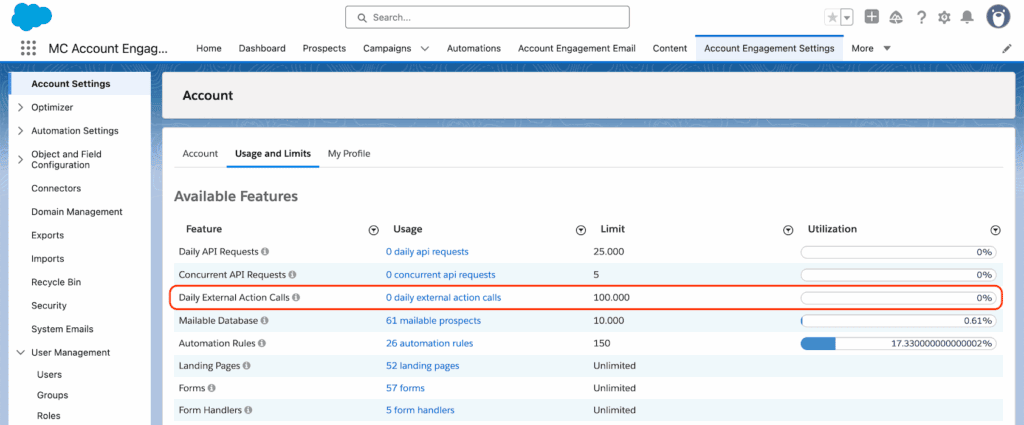Screen dimensions: 1024x425
Task: Open Recycle Bin in the sidebar
Action: (56, 282)
